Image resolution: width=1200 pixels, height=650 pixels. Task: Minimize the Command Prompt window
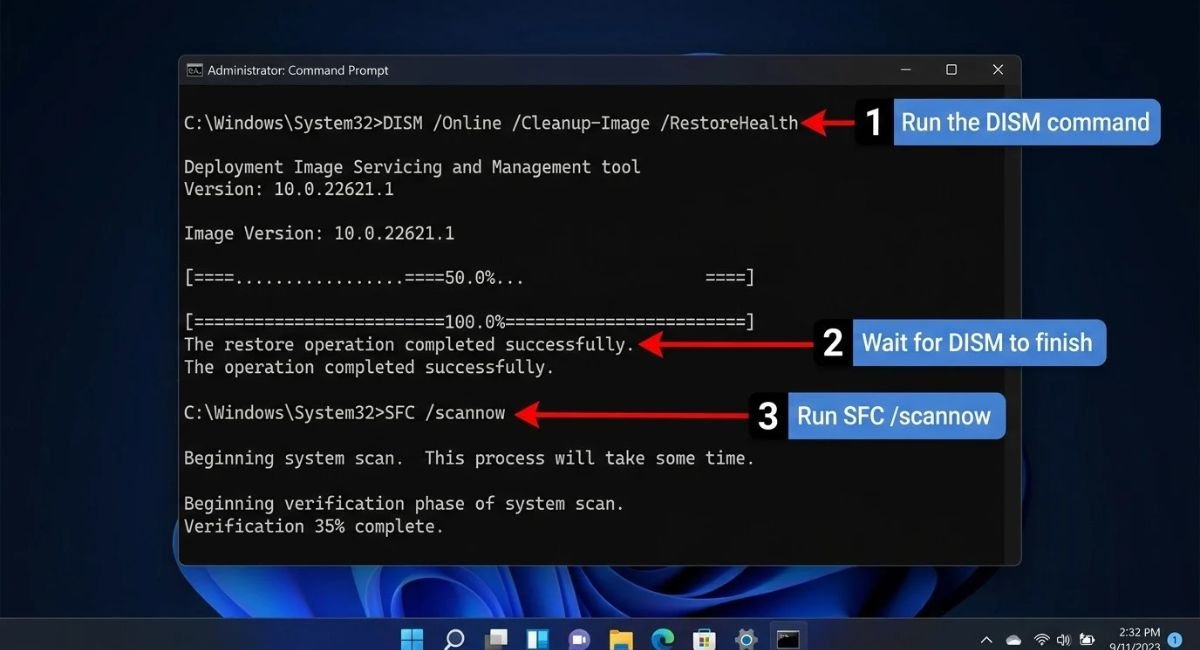click(904, 70)
